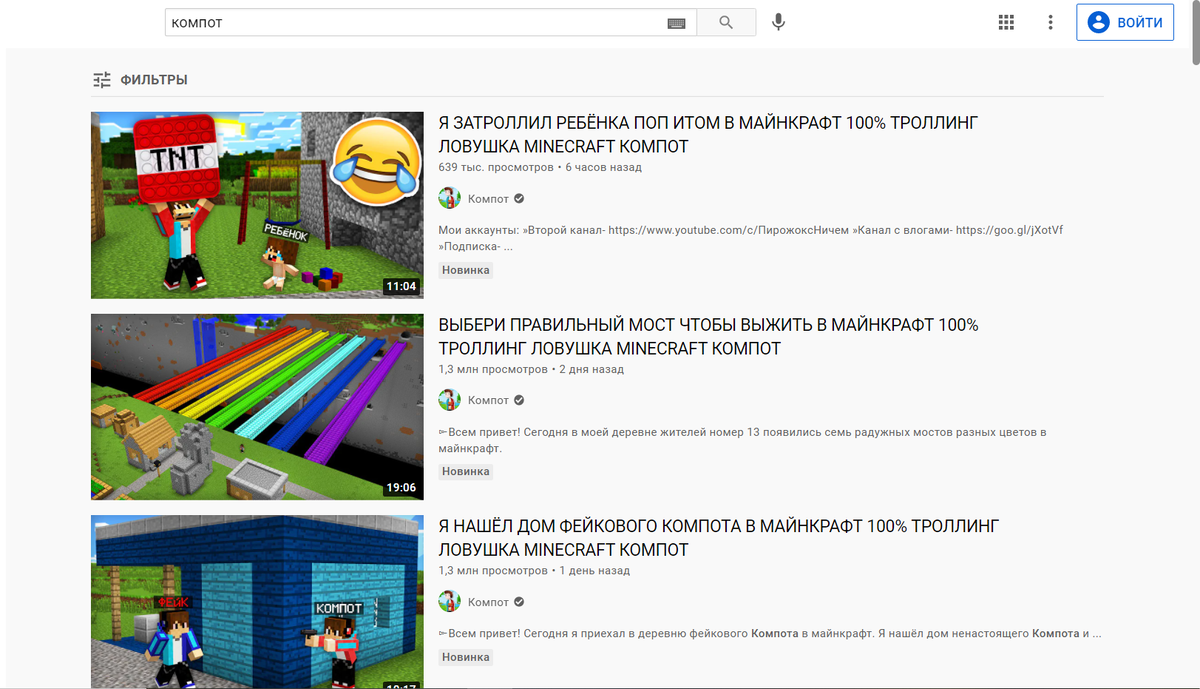Click text 639 тыс. просмотров • 6 часов назад

pyautogui.click(x=540, y=167)
